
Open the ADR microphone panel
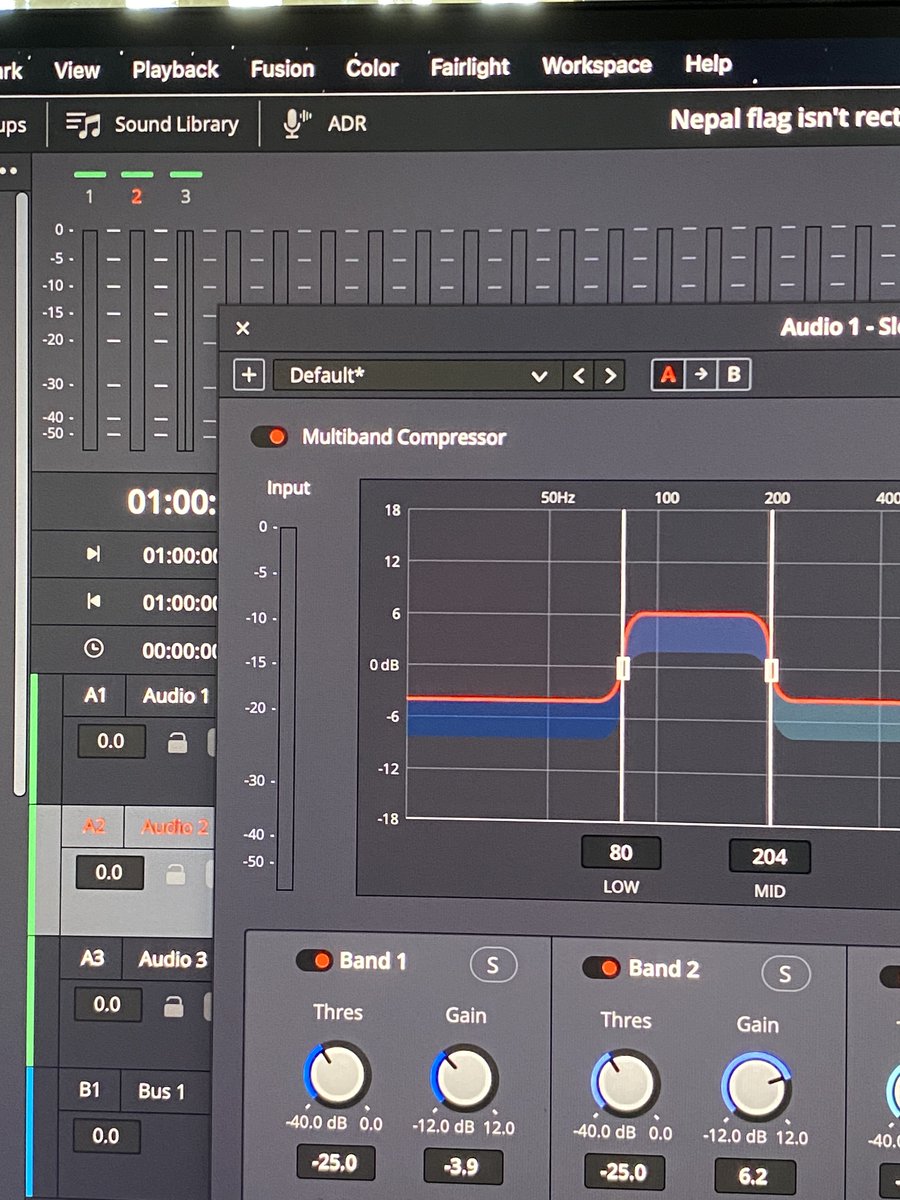[x=326, y=124]
